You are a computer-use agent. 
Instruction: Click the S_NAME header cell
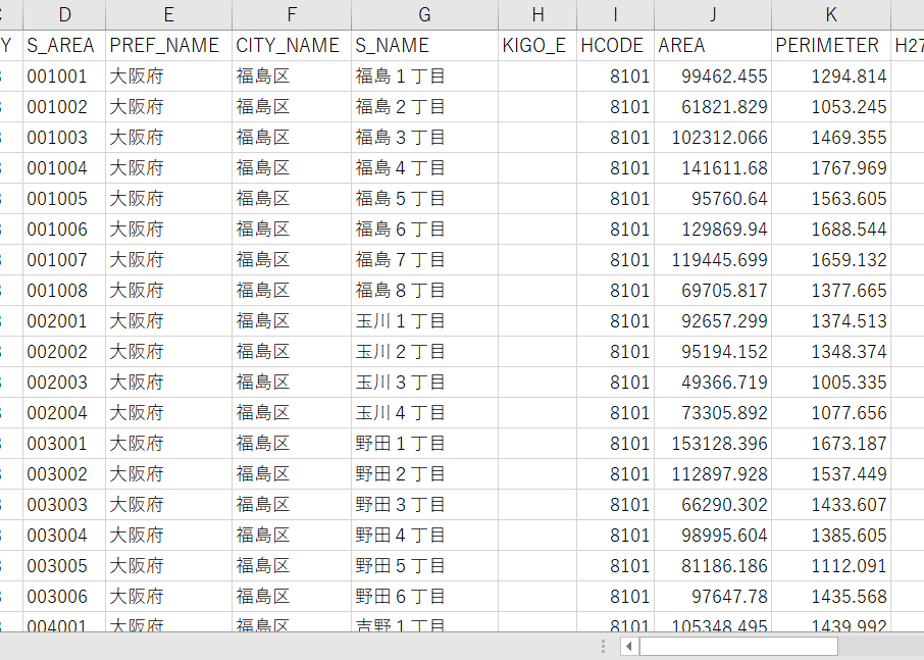coord(425,45)
